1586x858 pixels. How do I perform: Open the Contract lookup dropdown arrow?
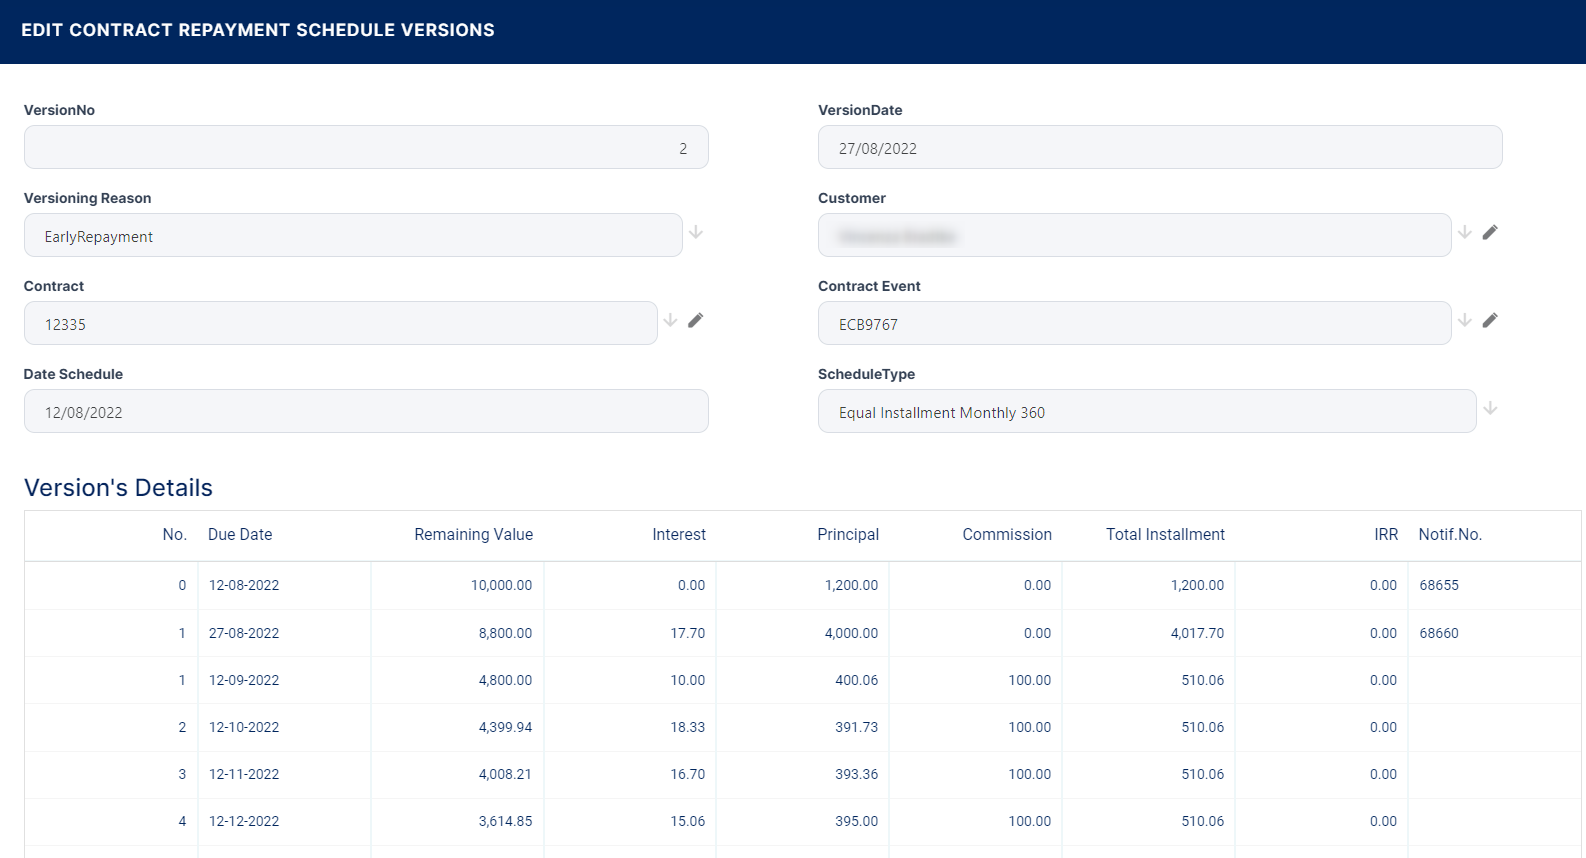[x=670, y=320]
